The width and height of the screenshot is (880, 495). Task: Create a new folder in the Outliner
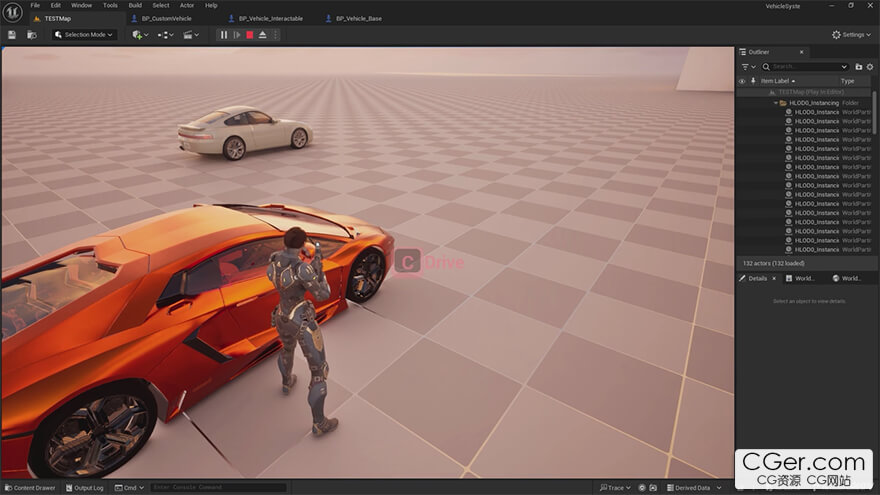pyautogui.click(x=859, y=67)
